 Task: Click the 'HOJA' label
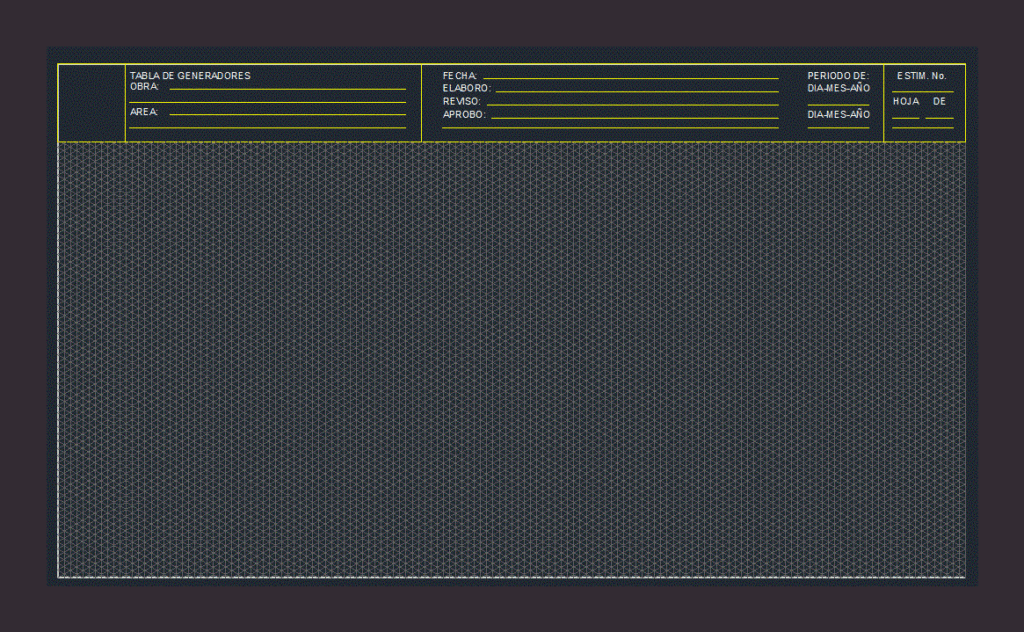[906, 101]
